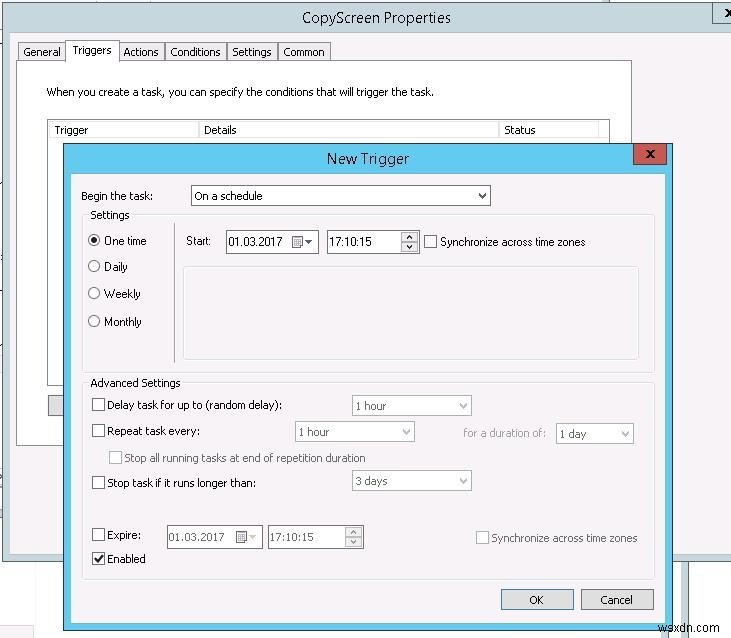Screen dimensions: 731x638
Task: Enable the Expire checkbox
Action: coord(98,535)
